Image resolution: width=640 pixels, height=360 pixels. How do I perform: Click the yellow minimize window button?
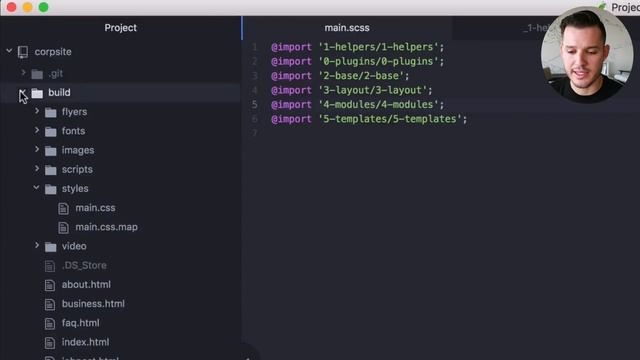(28, 7)
